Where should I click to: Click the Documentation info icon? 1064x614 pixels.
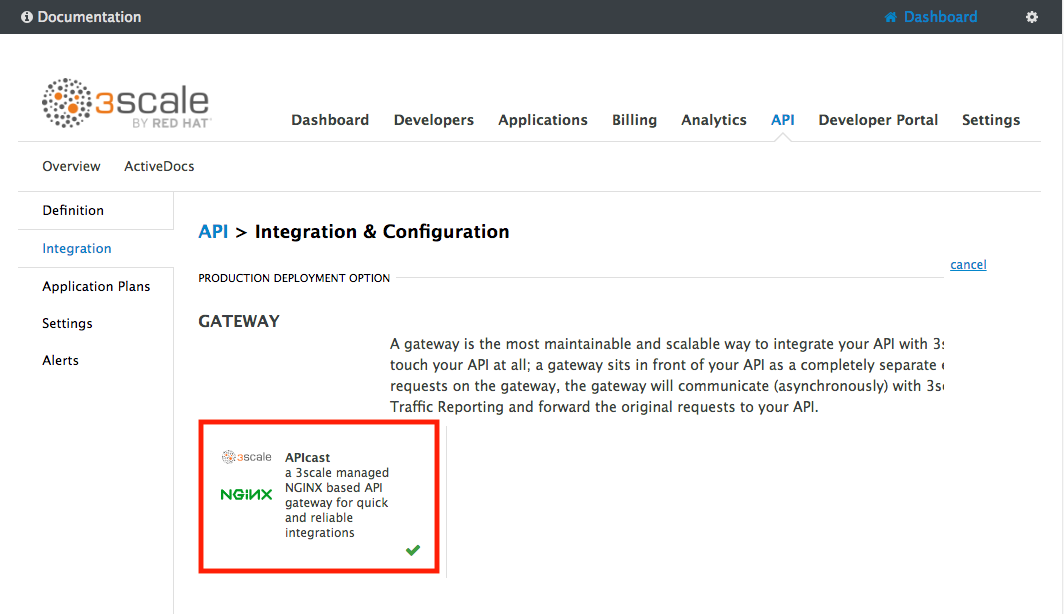click(27, 17)
